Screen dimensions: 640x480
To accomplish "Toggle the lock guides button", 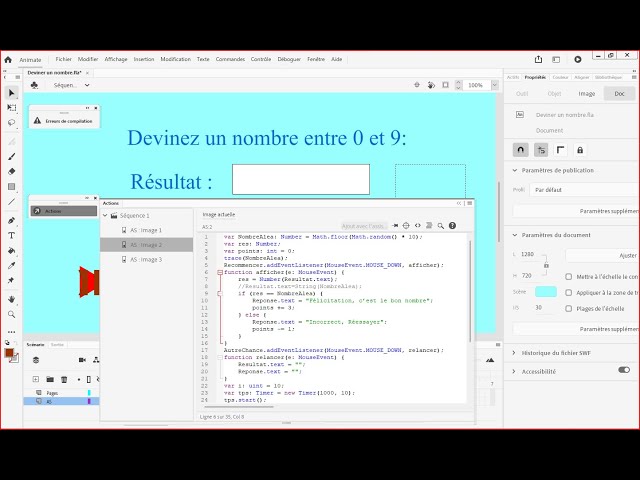I will point(580,150).
